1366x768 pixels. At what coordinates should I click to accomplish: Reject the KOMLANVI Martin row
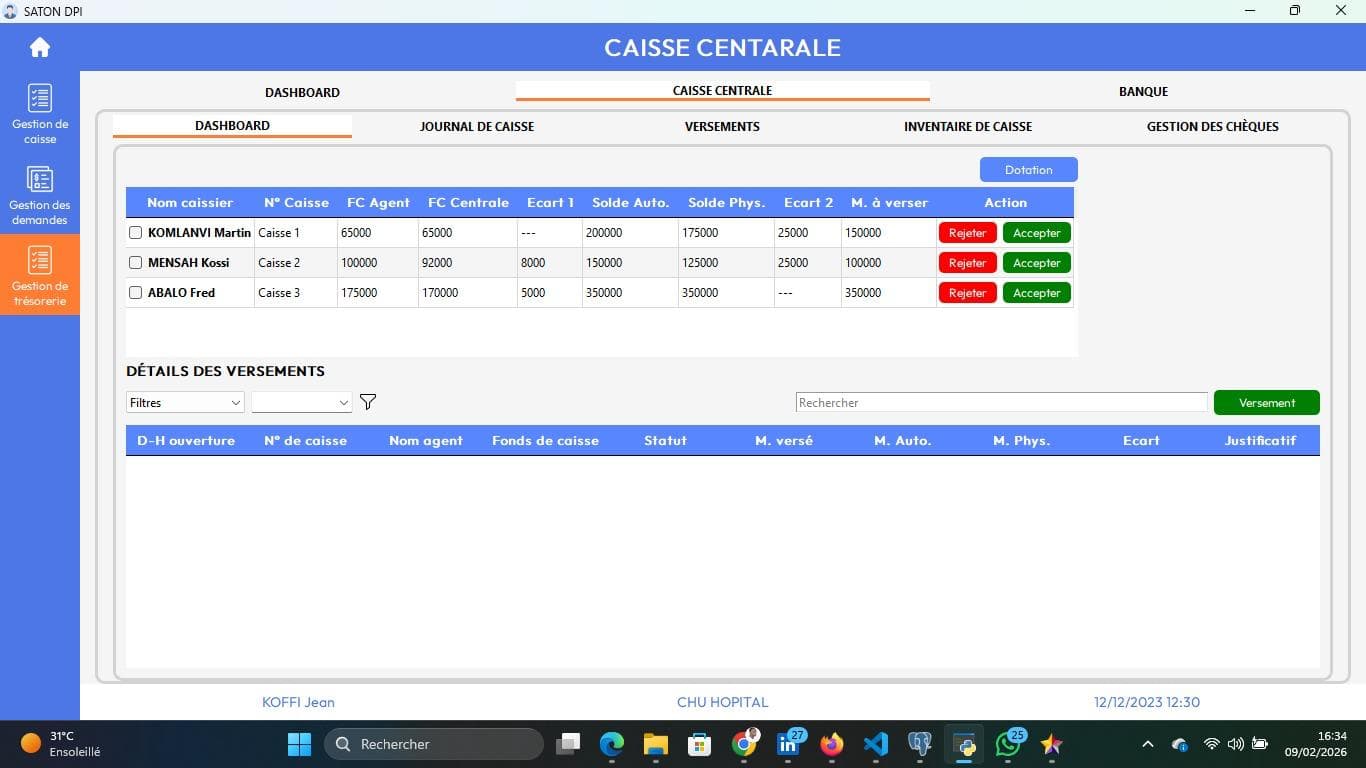(968, 233)
